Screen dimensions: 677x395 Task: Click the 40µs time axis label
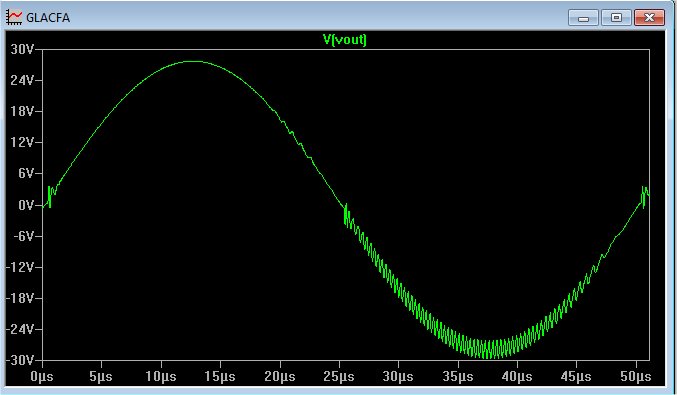[517, 377]
